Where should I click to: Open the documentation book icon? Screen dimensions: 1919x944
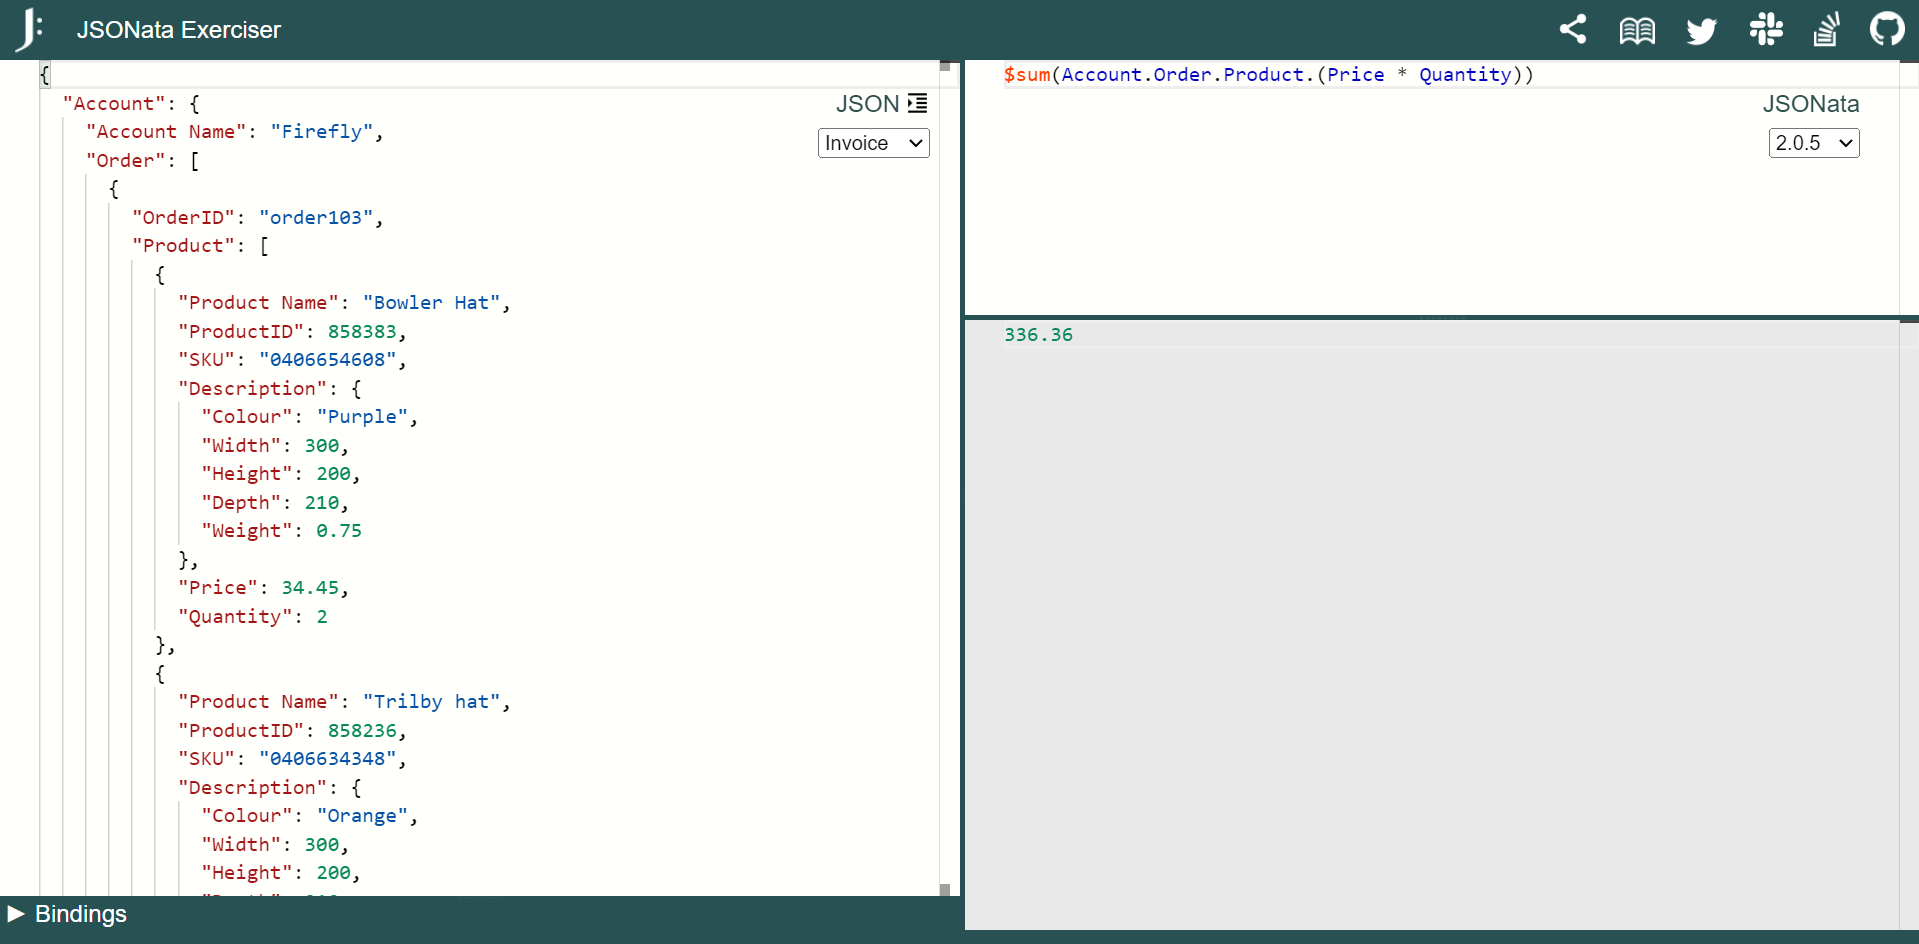pyautogui.click(x=1637, y=30)
